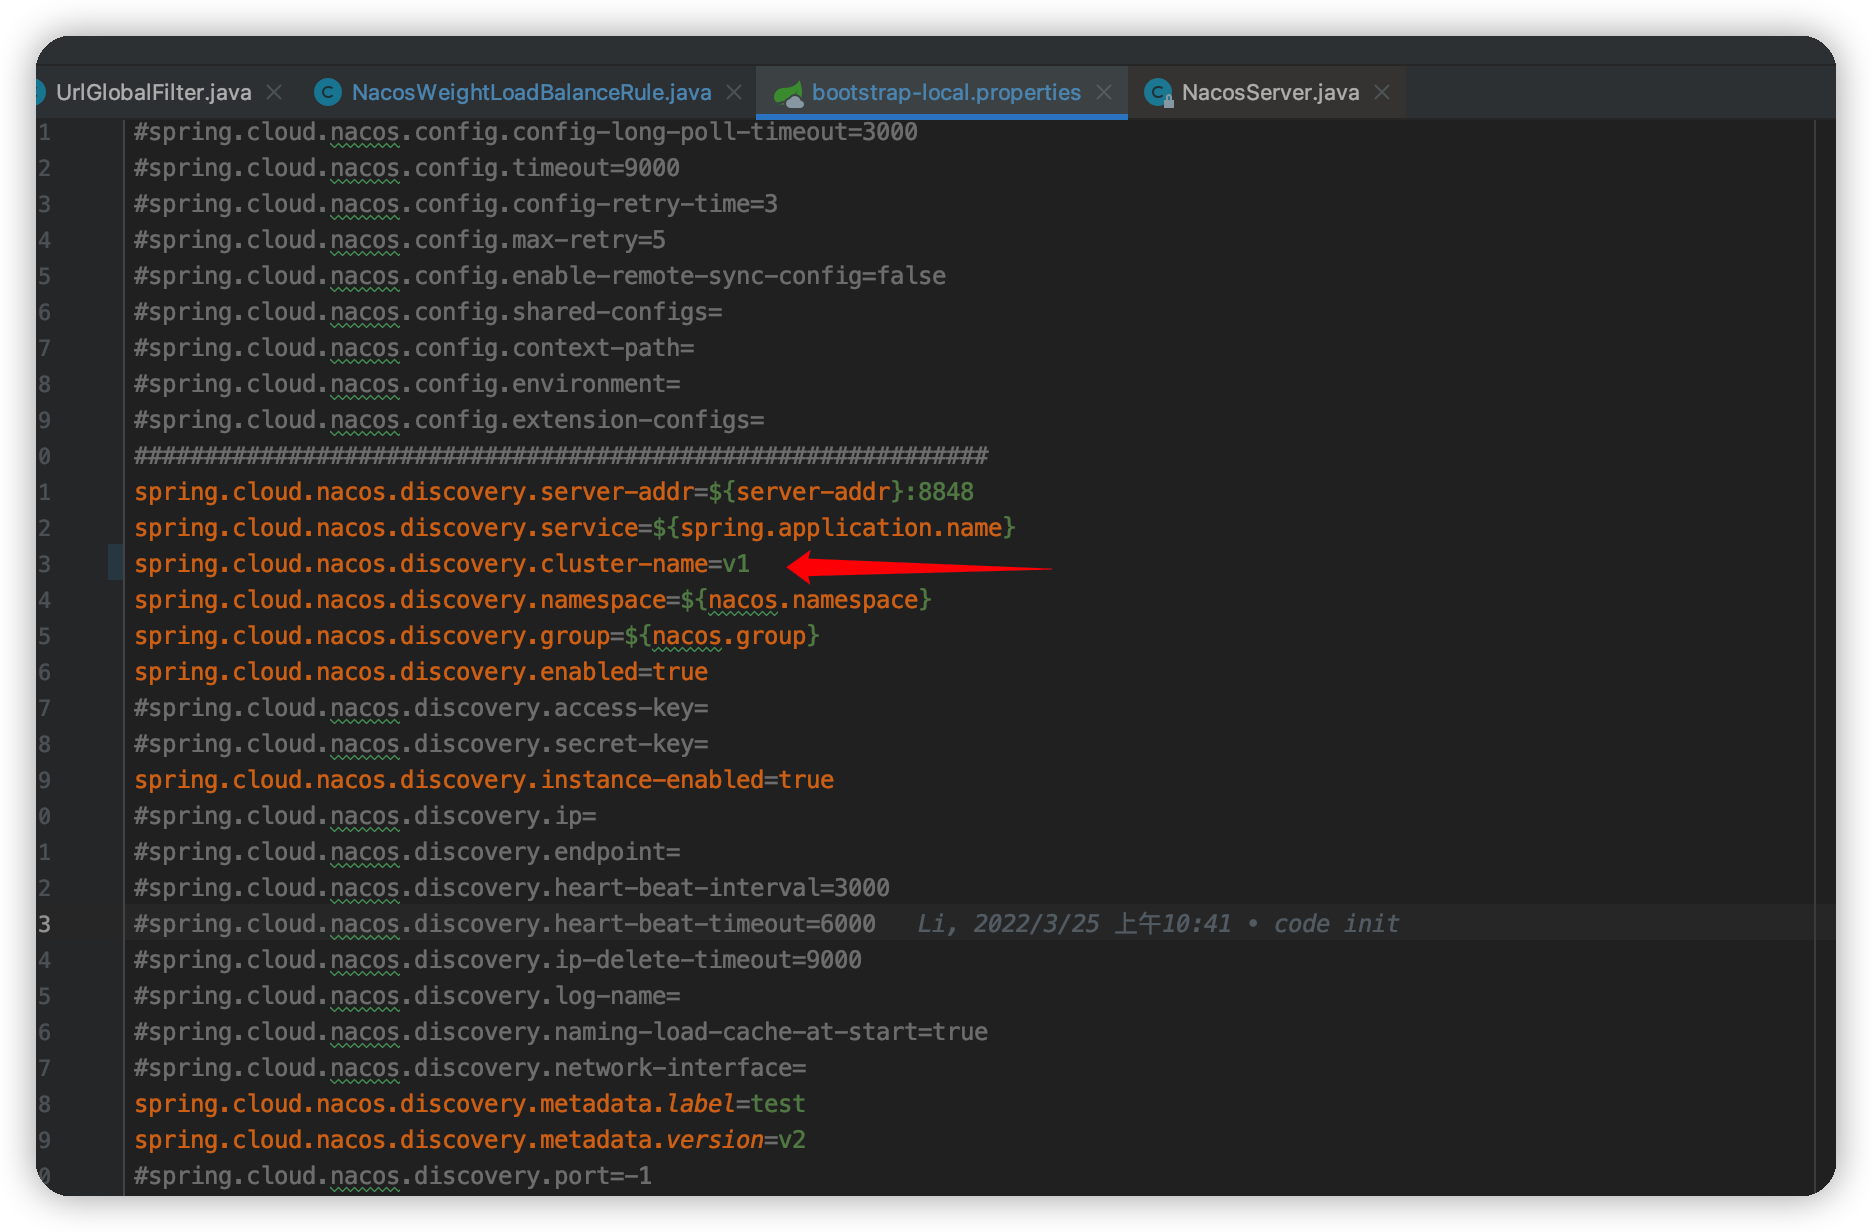Click the commented heart-beat-timeout=6000 line
This screenshot has height=1232, width=1872.
tap(505, 924)
